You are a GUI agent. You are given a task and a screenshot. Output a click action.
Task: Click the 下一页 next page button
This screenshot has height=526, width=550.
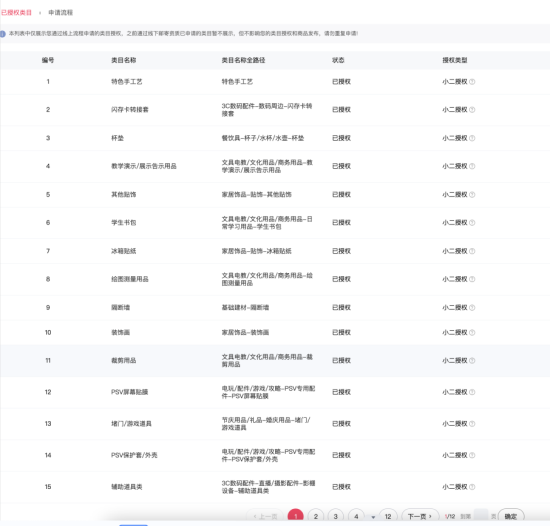420,516
